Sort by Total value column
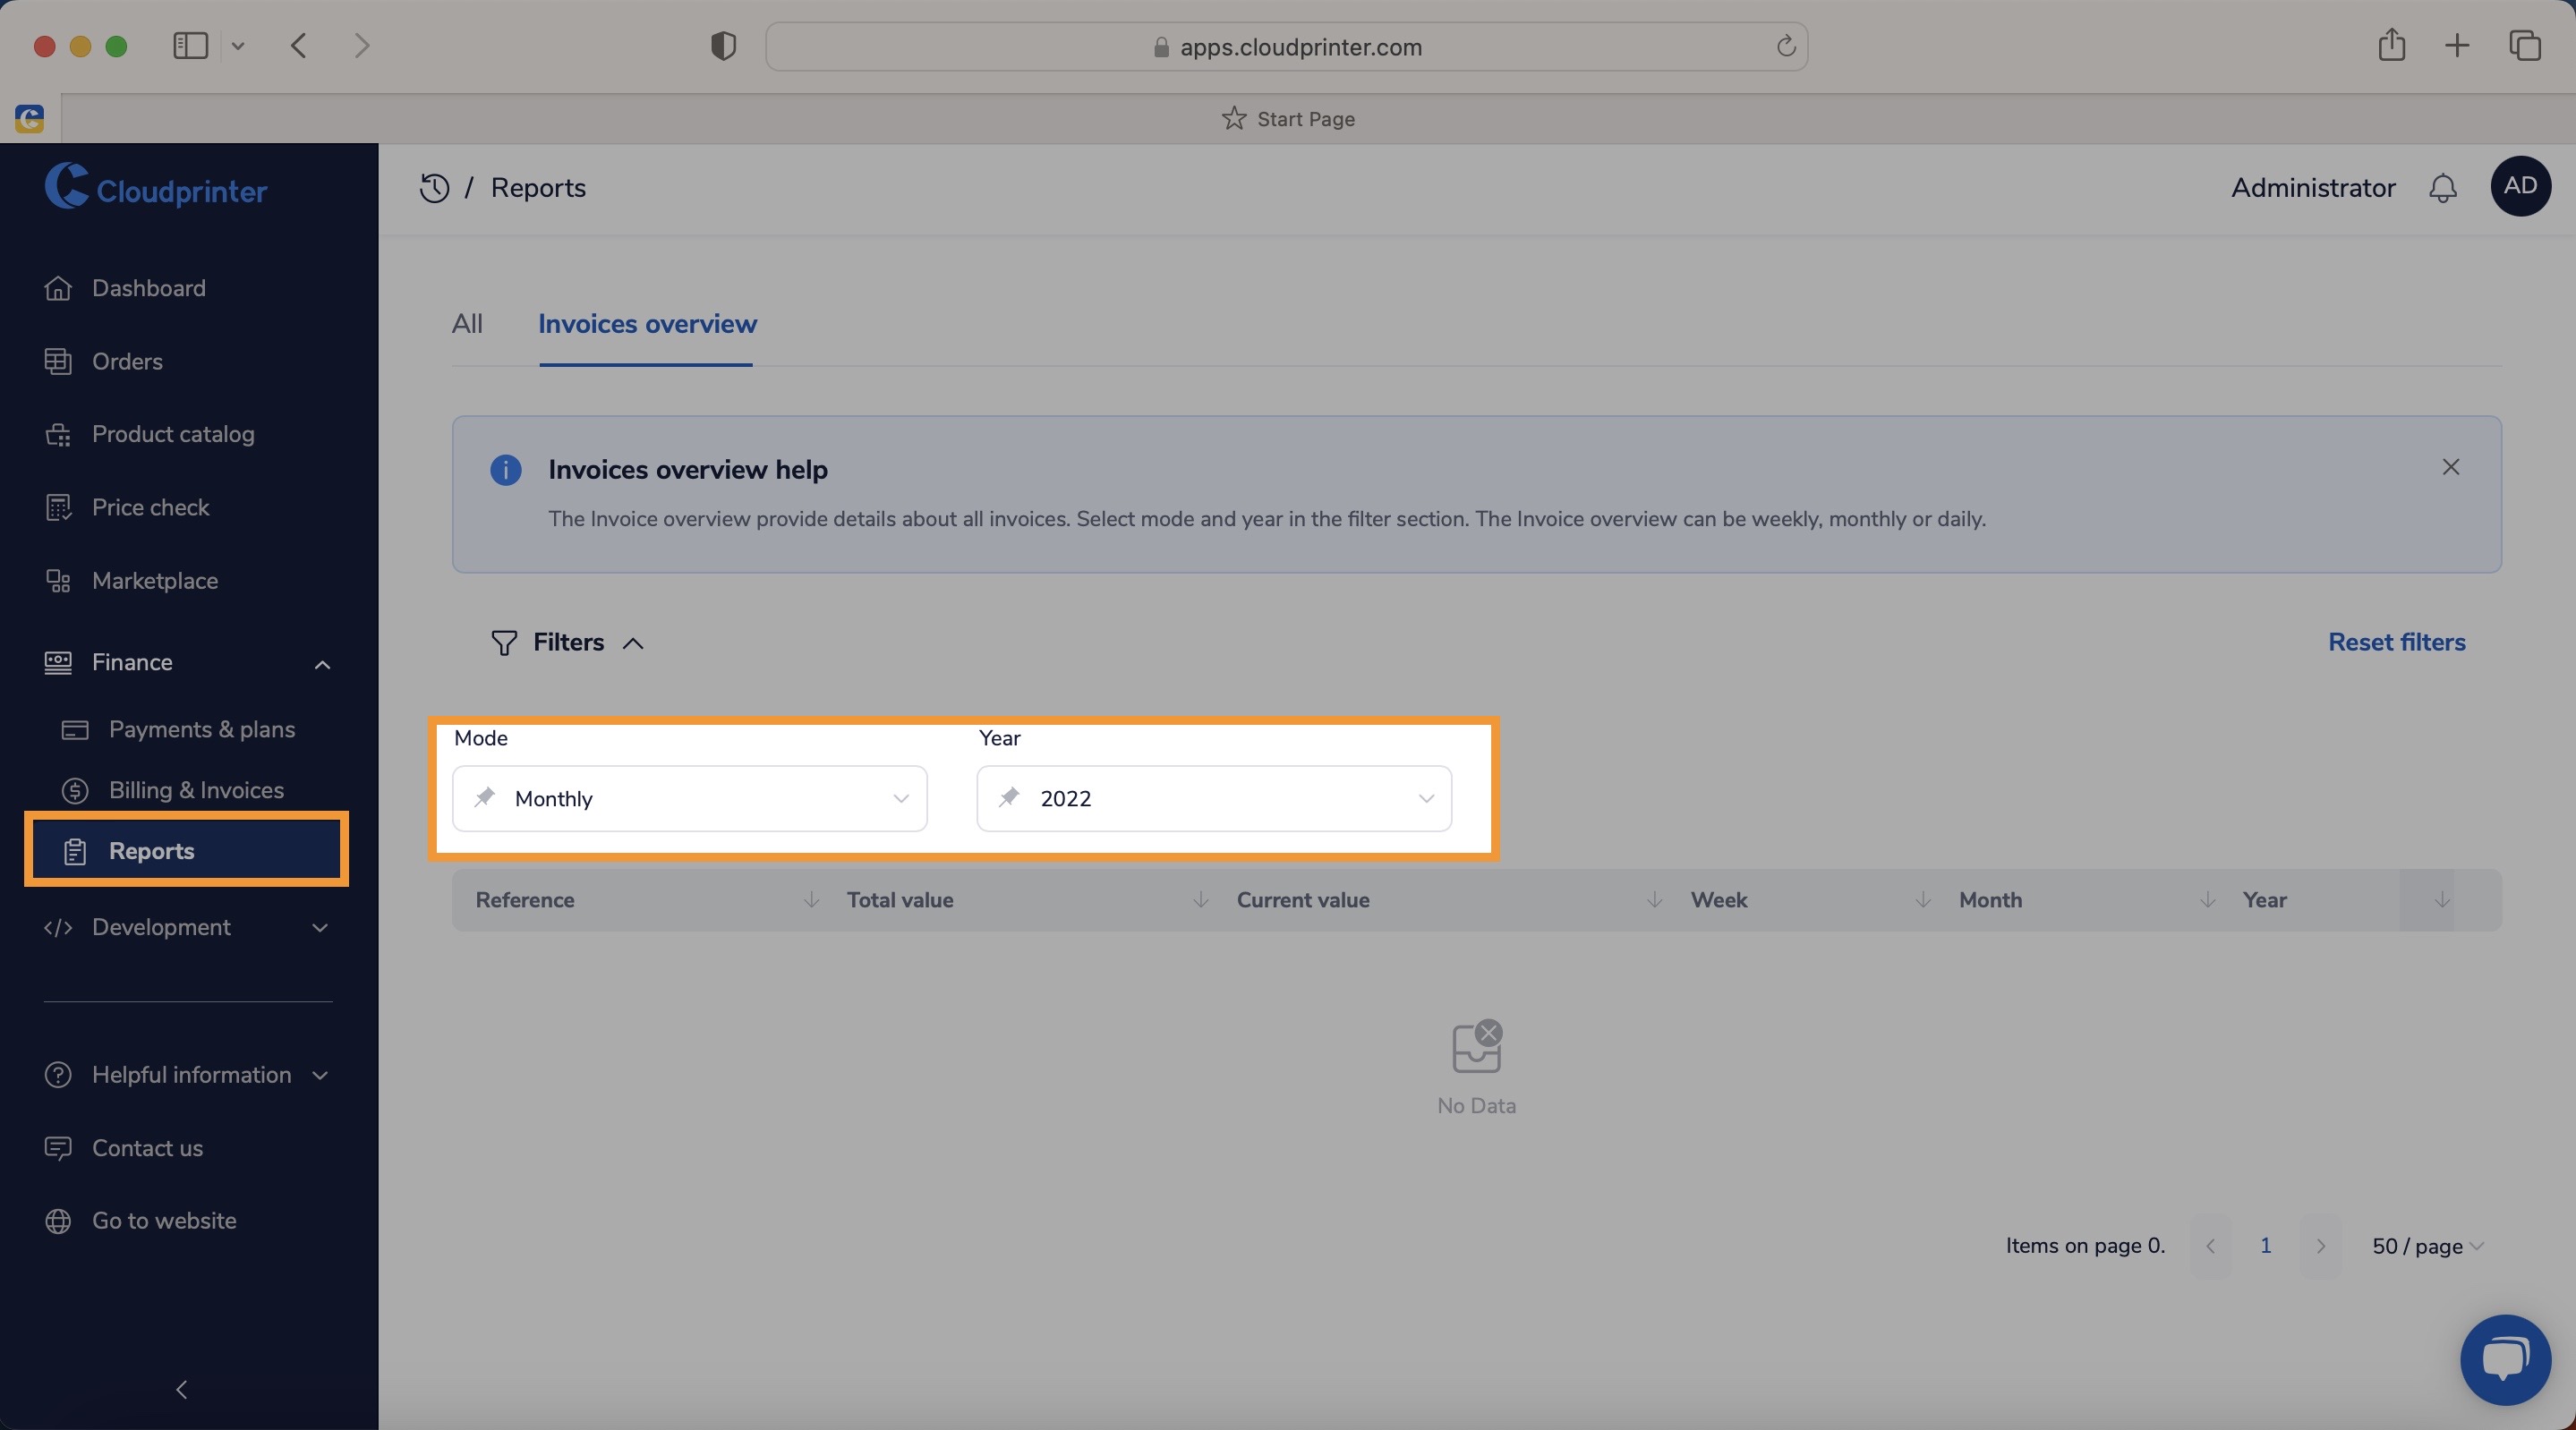This screenshot has width=2576, height=1430. point(1200,900)
